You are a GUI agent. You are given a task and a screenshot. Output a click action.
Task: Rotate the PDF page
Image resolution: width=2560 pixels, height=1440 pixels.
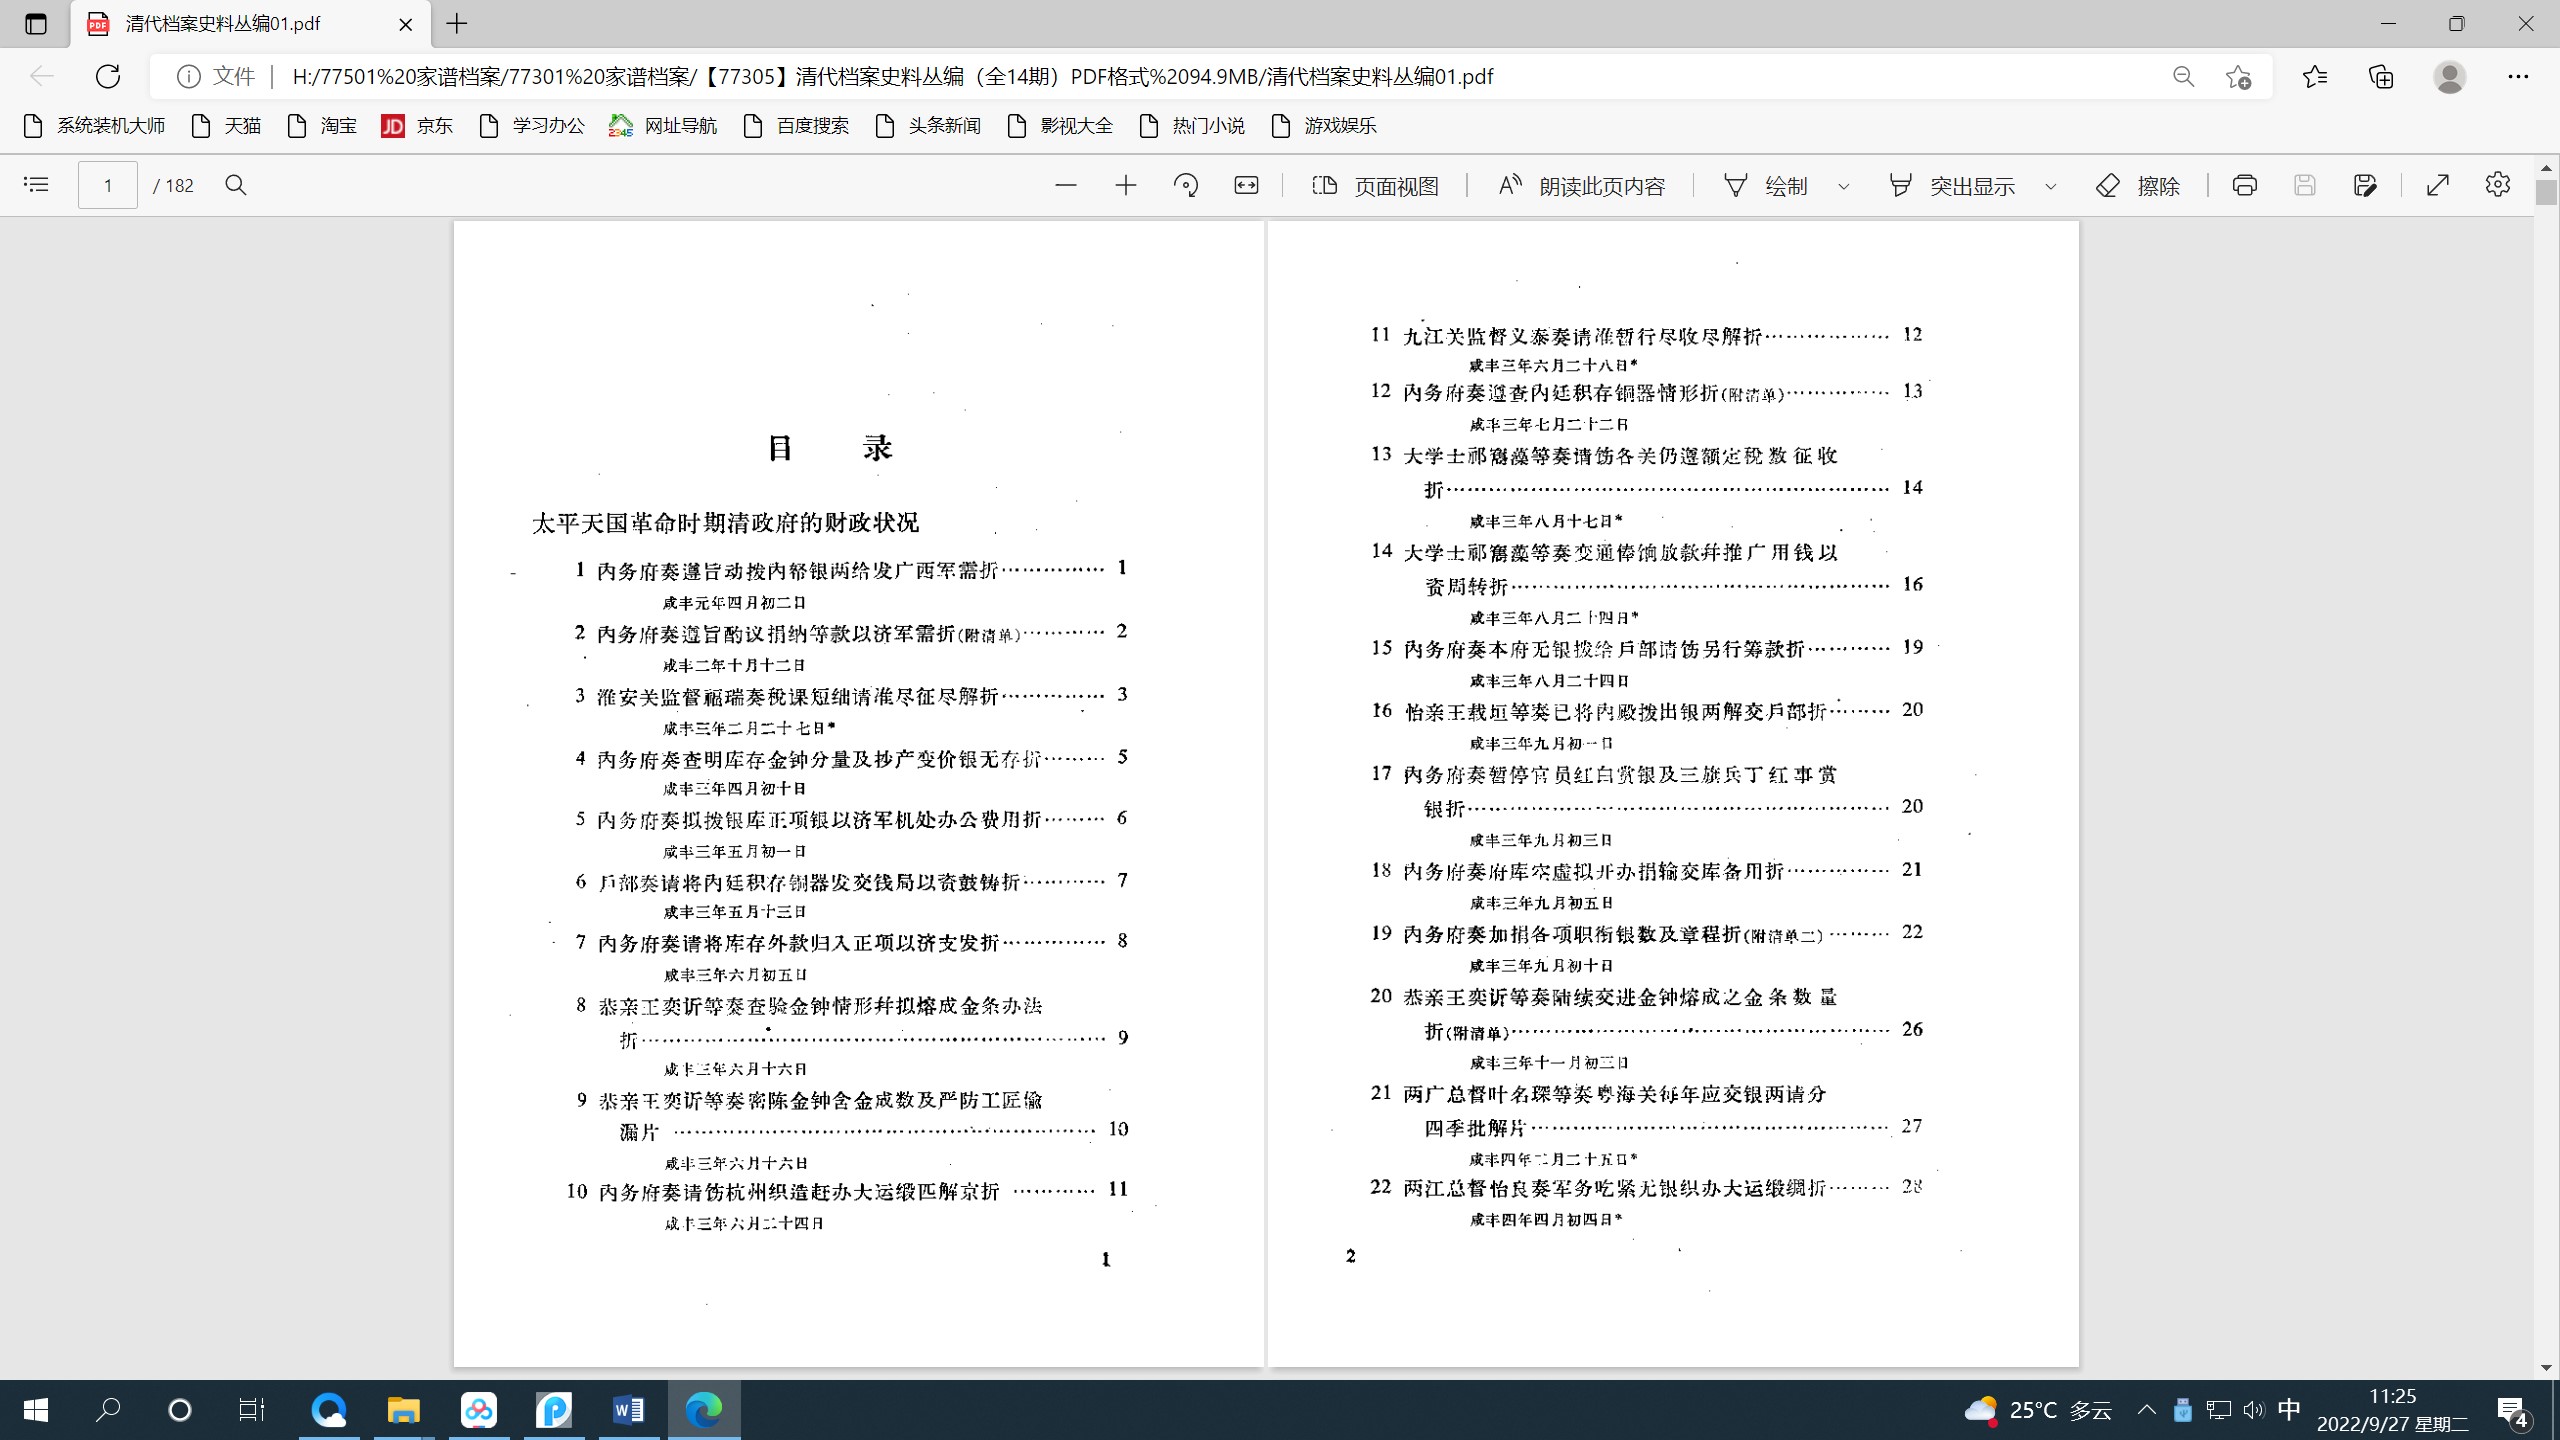click(1186, 185)
